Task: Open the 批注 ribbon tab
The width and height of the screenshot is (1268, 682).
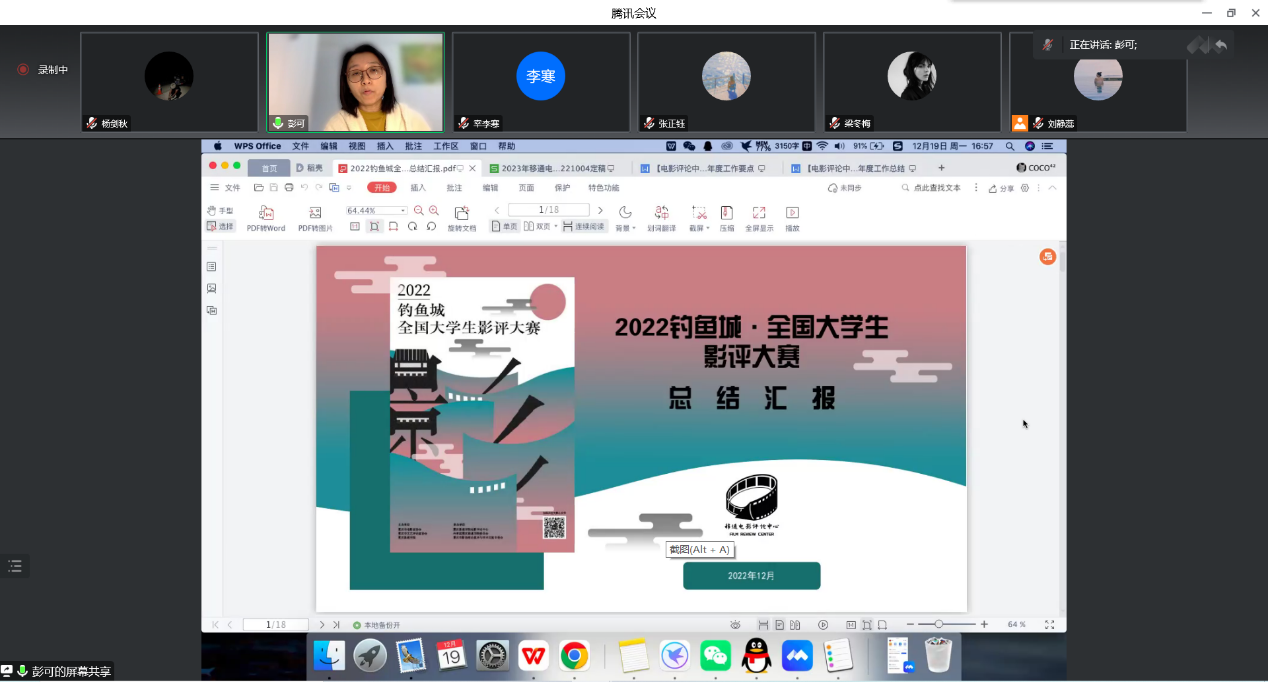Action: [454, 188]
